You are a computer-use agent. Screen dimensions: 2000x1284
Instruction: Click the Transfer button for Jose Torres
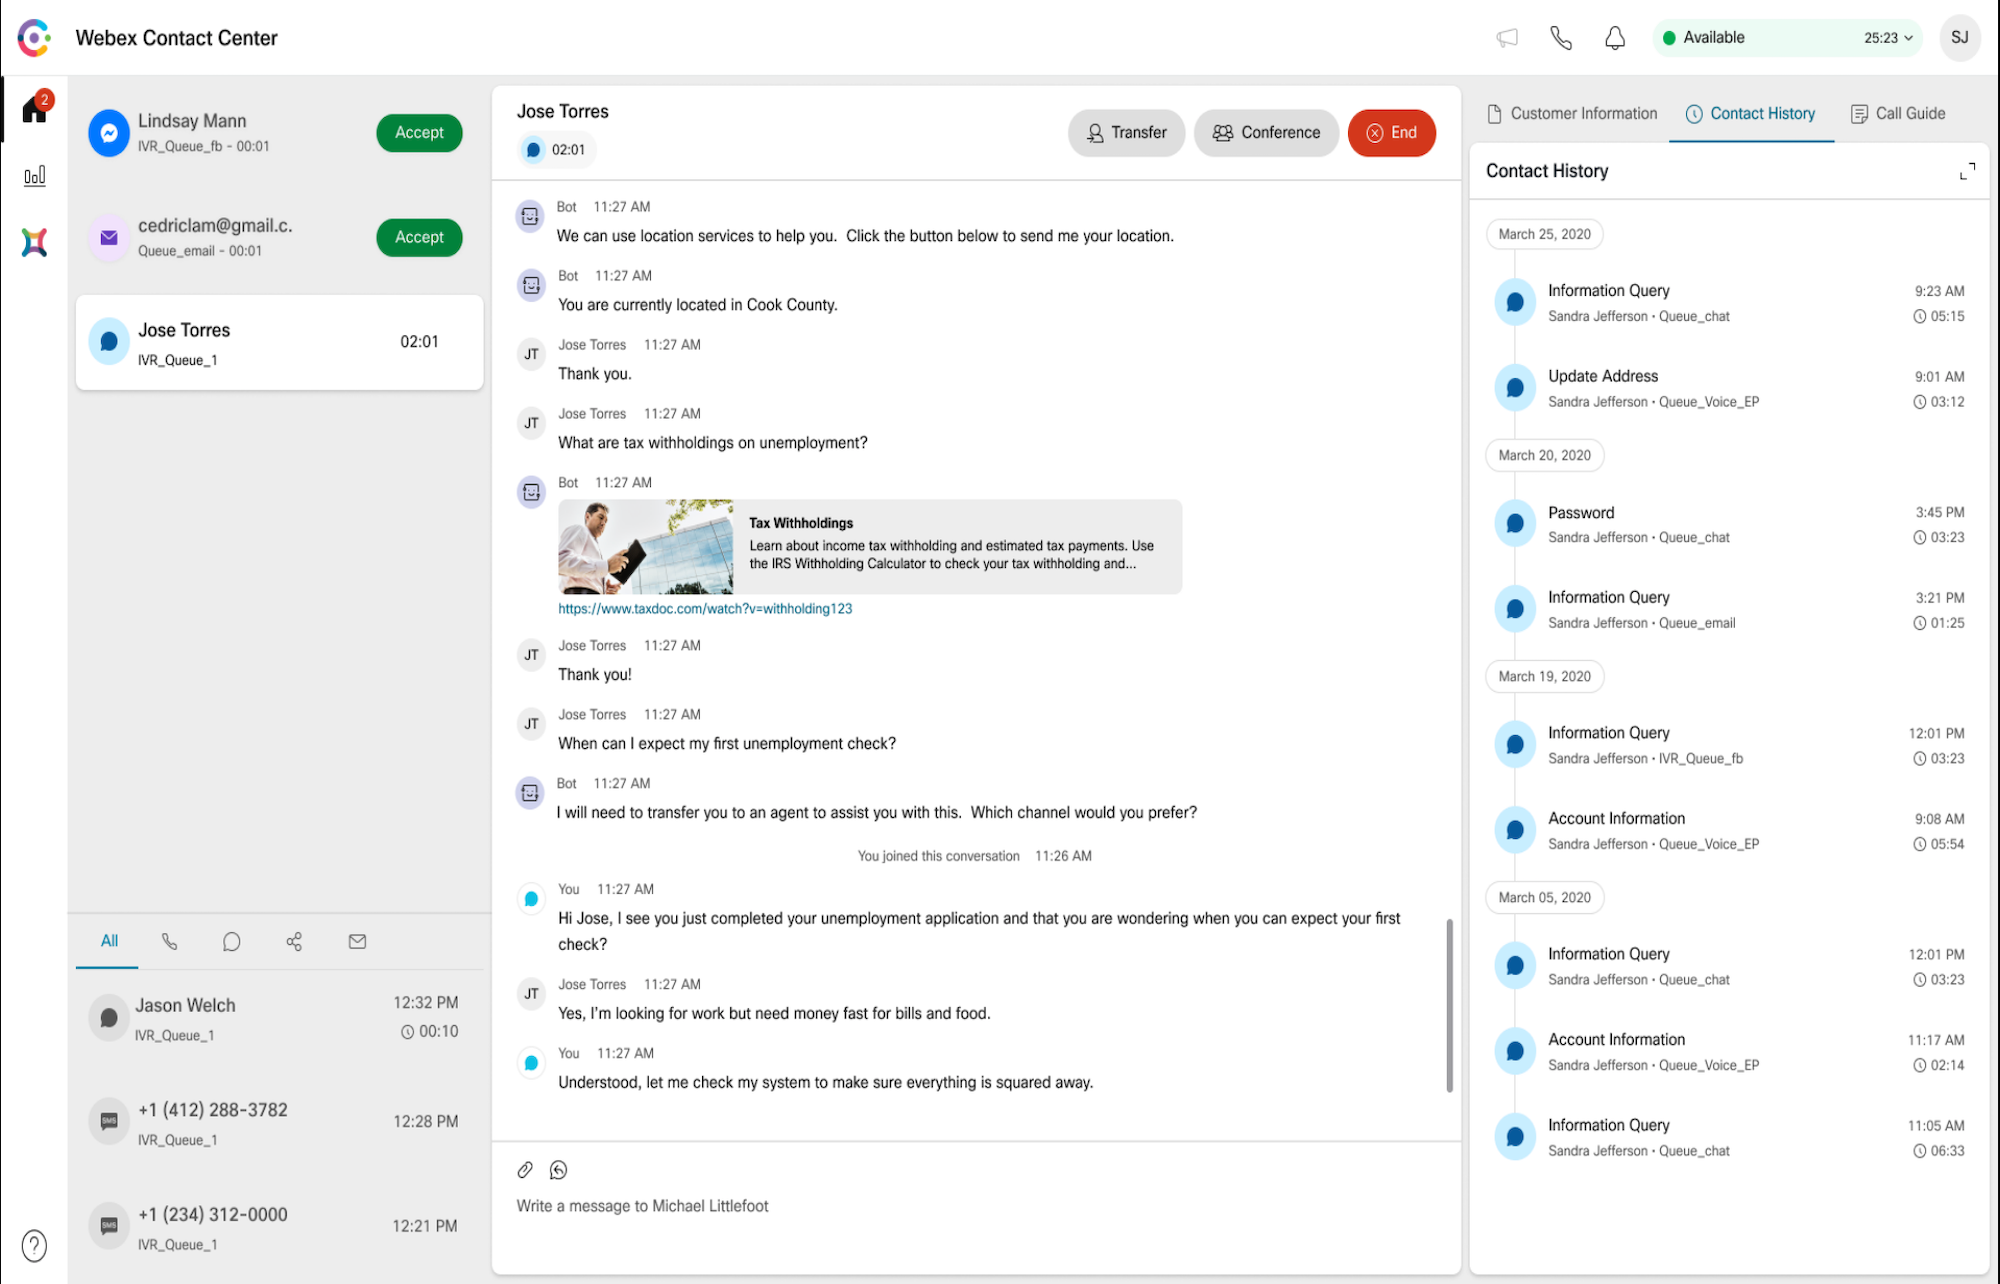pos(1125,133)
